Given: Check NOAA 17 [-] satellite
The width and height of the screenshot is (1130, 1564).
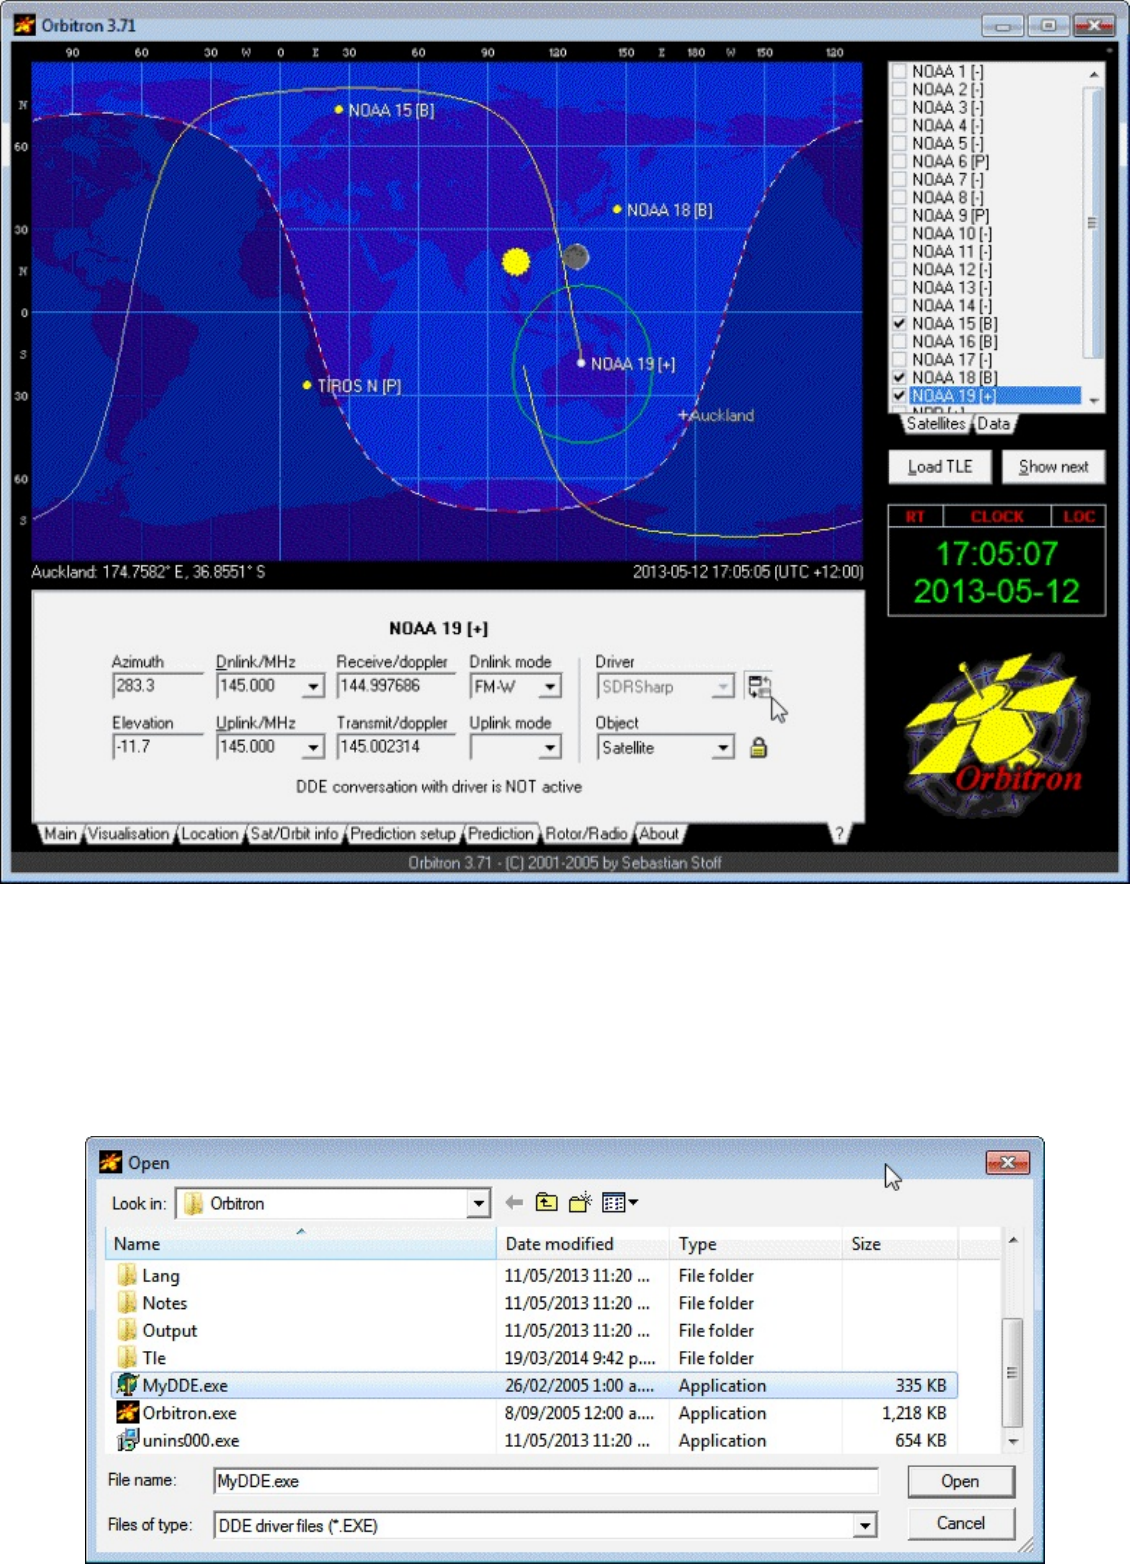Looking at the screenshot, I should 899,359.
